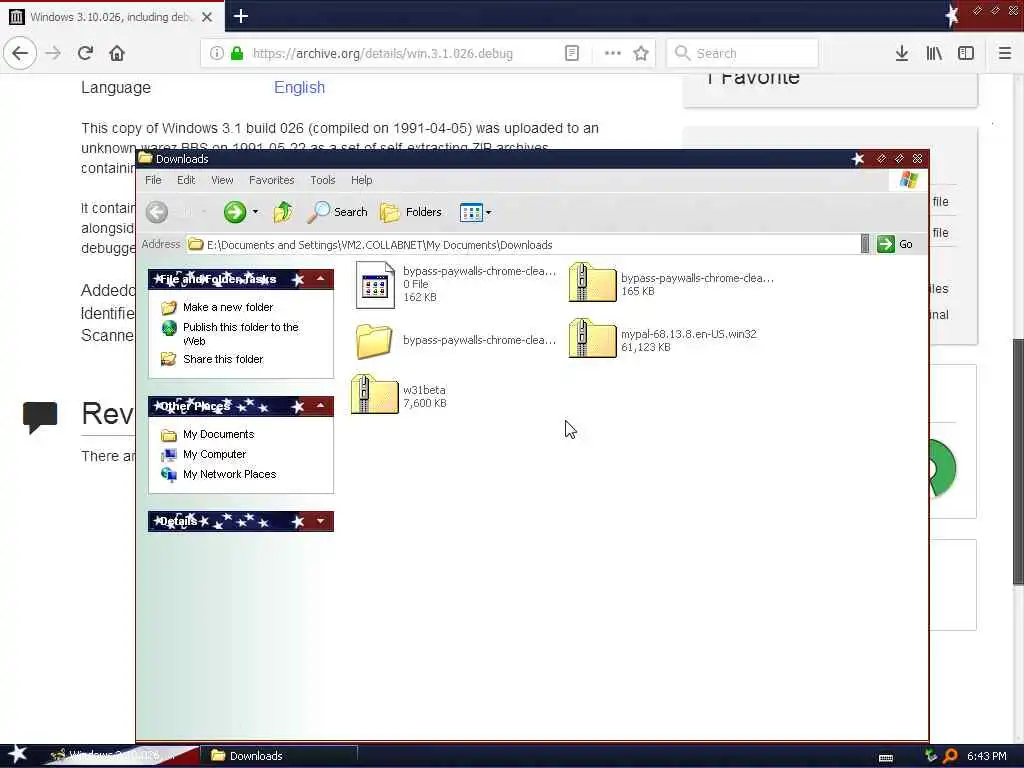Click the My Computer icon in Other Places
The image size is (1024, 768).
pyautogui.click(x=168, y=455)
